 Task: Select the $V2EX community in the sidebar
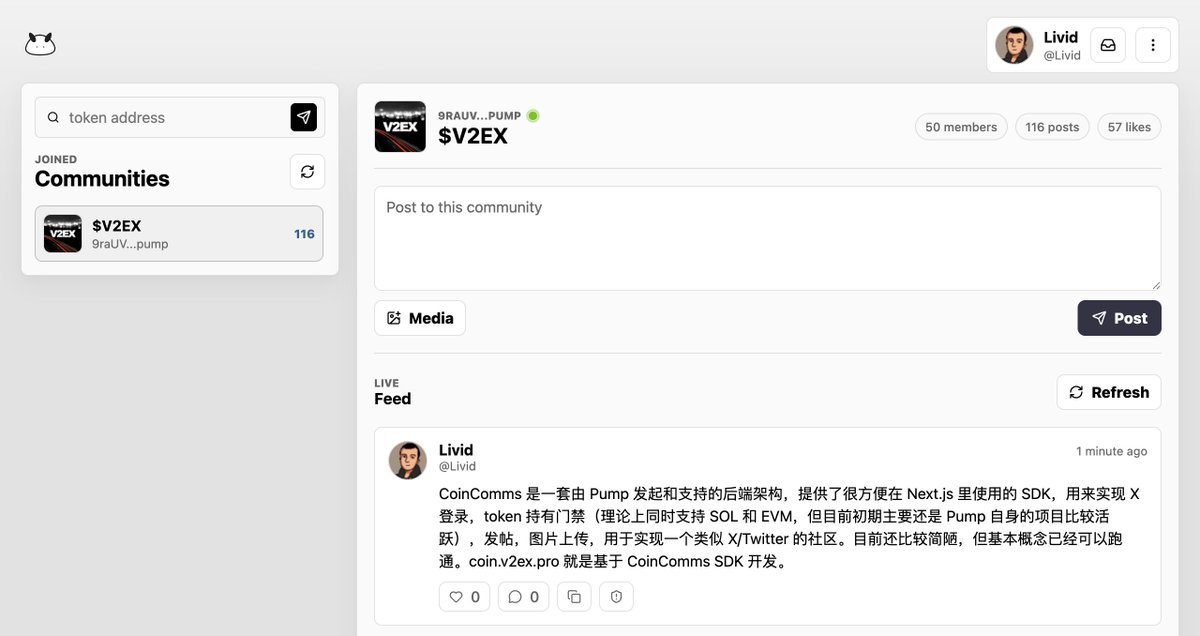pos(179,234)
